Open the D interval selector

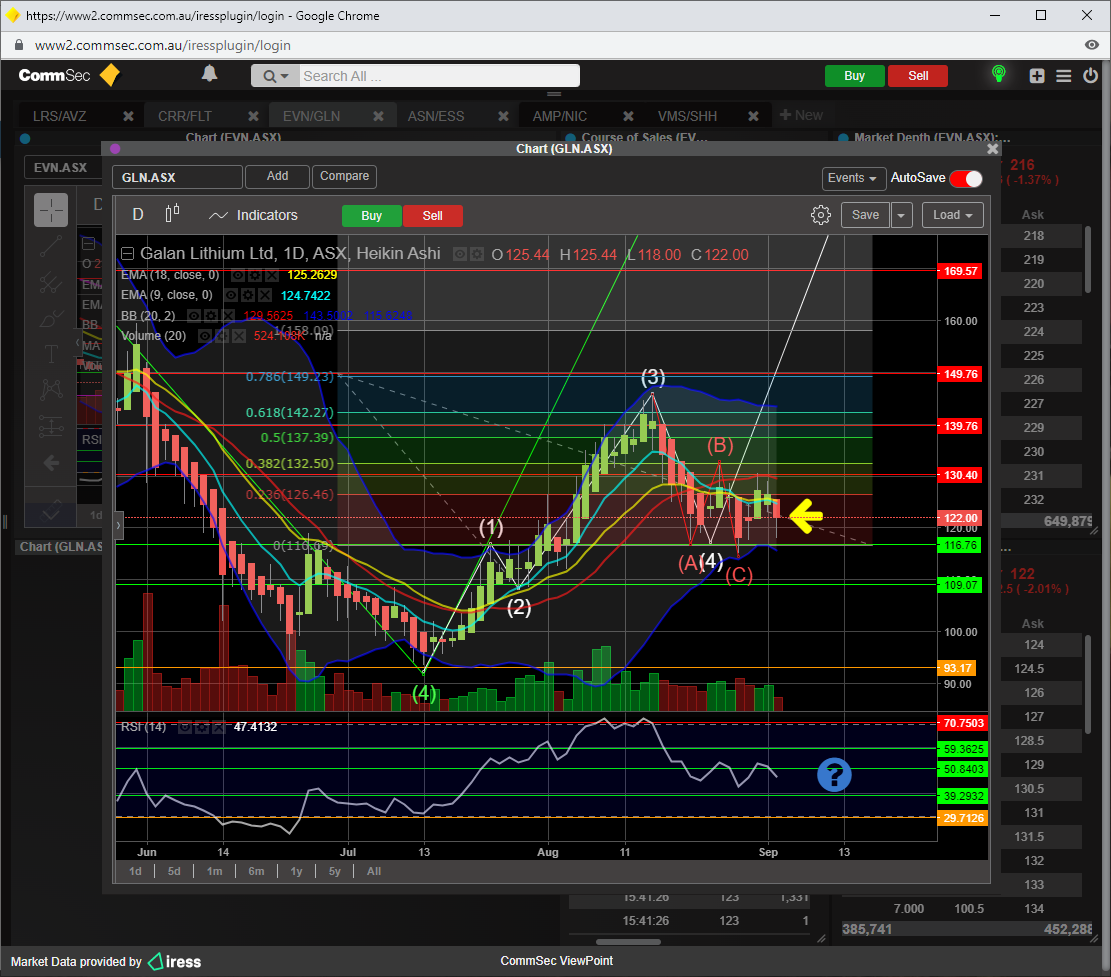138,215
